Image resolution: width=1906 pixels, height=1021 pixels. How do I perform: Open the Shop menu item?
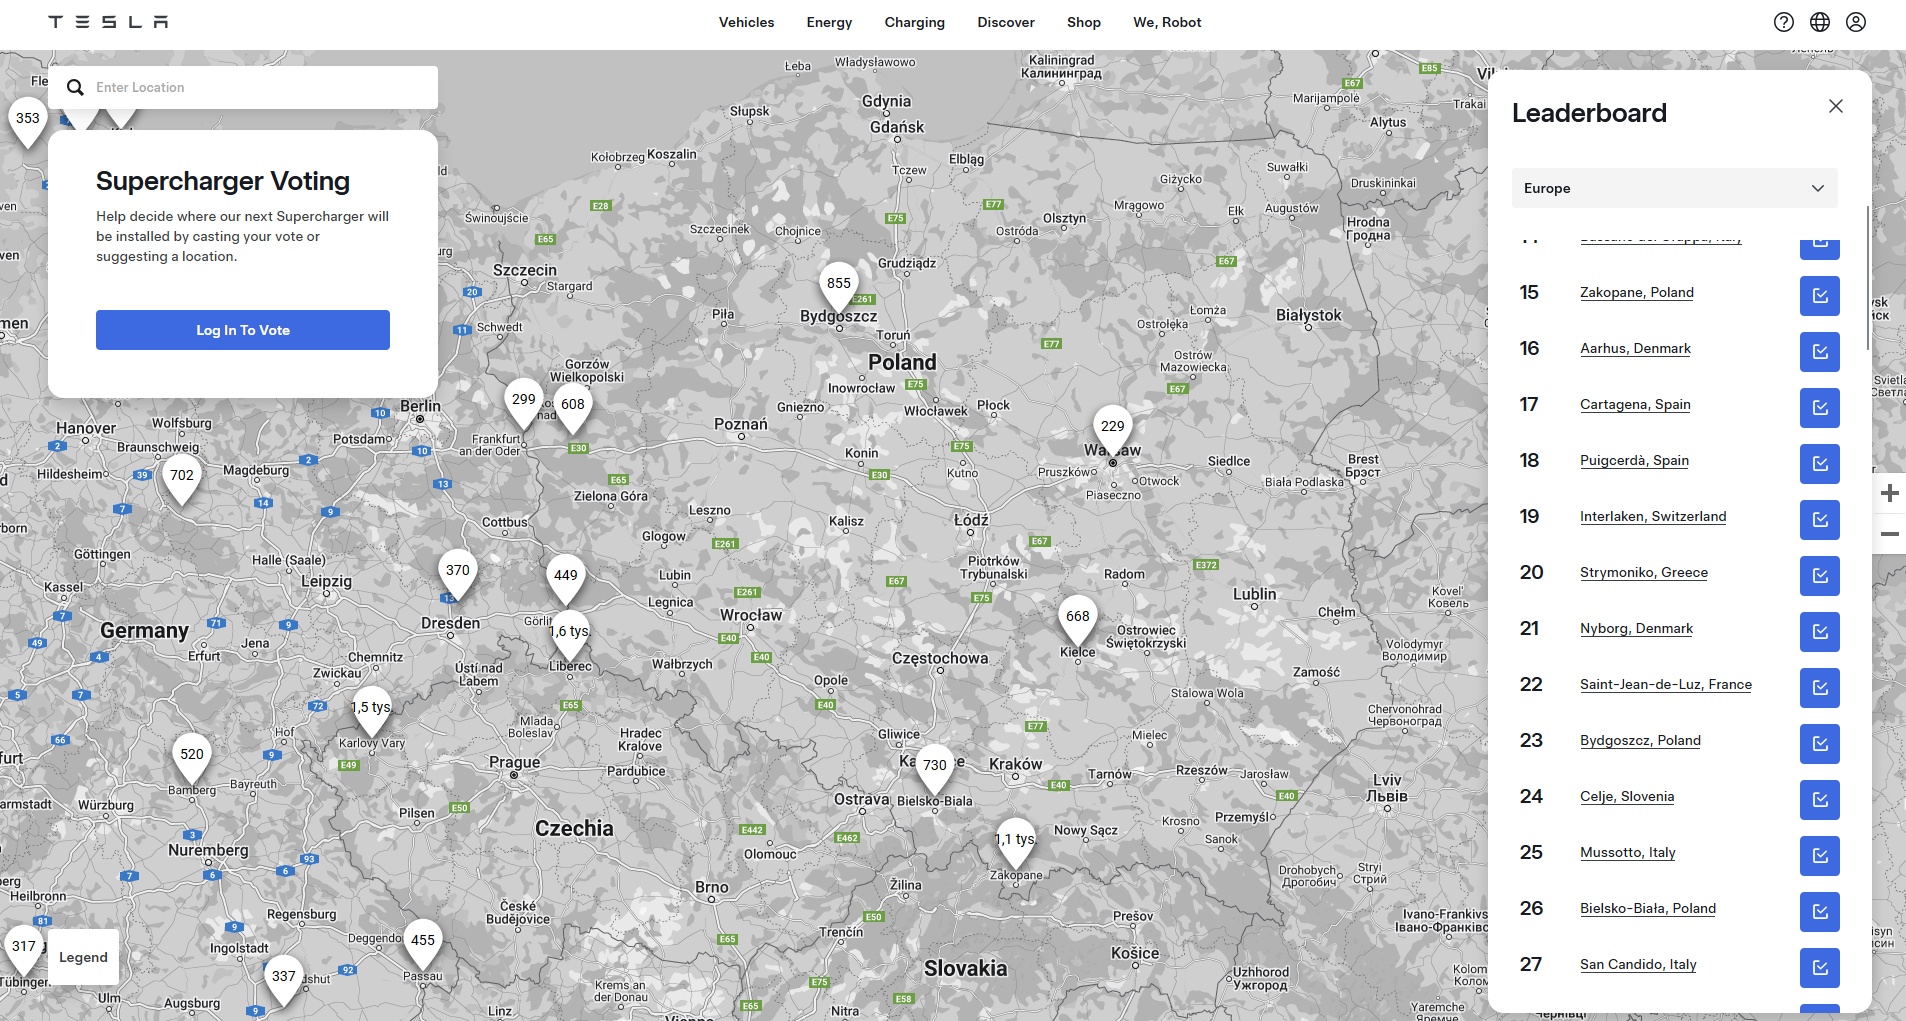tap(1083, 22)
